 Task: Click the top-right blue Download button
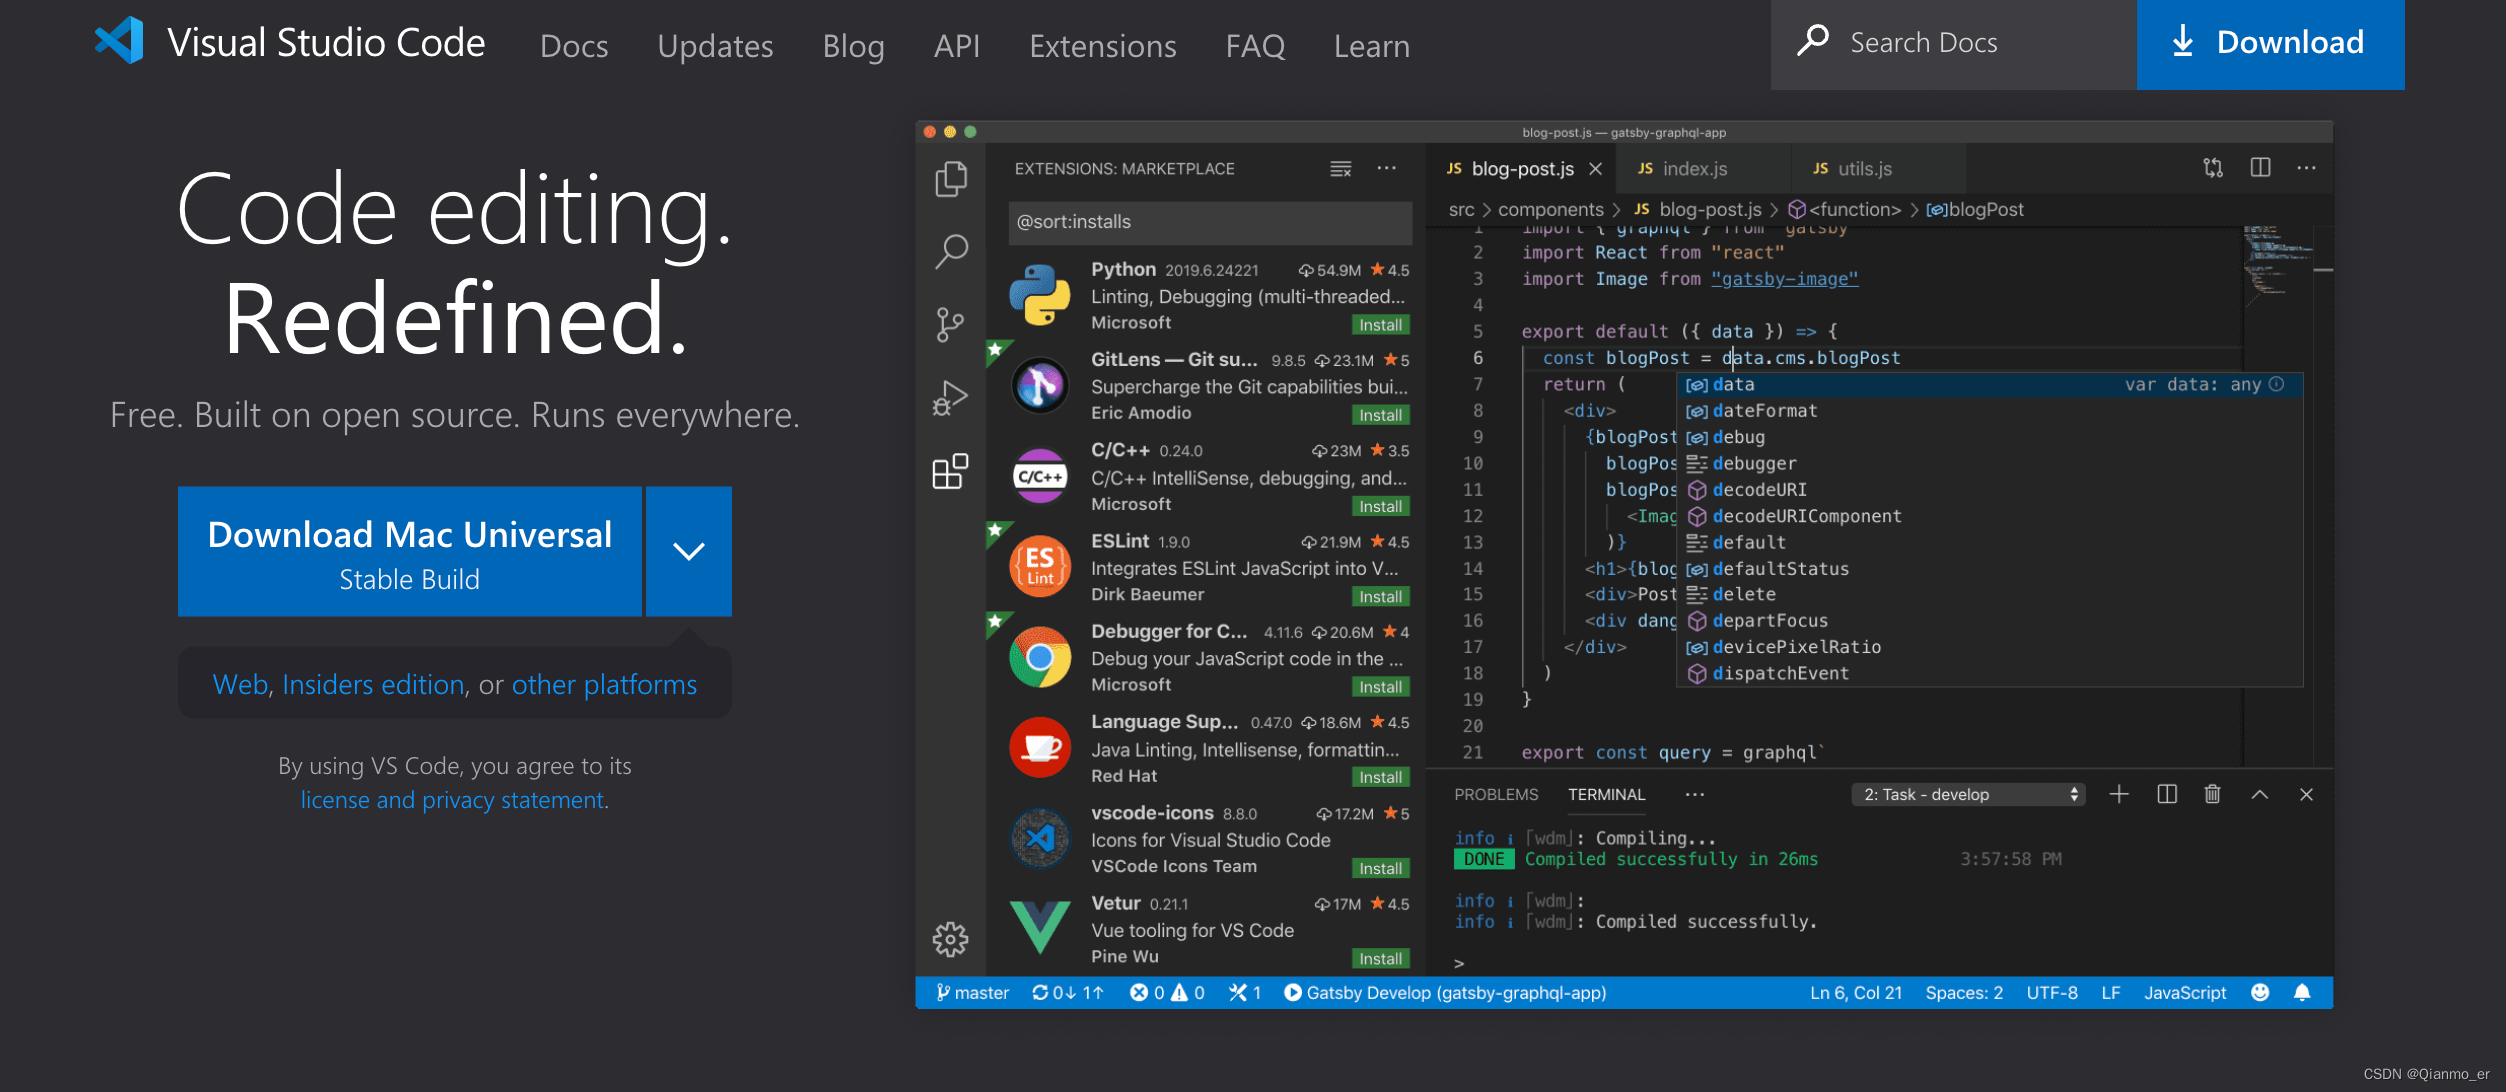point(2270,44)
